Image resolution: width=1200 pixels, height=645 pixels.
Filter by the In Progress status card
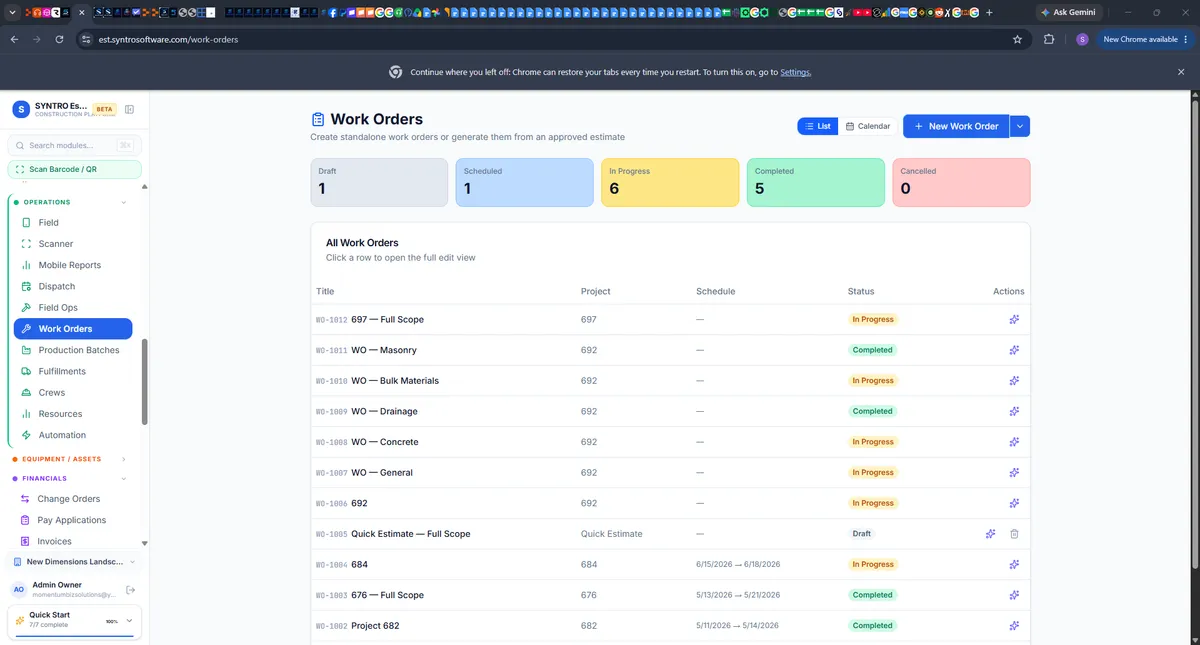[x=670, y=182]
